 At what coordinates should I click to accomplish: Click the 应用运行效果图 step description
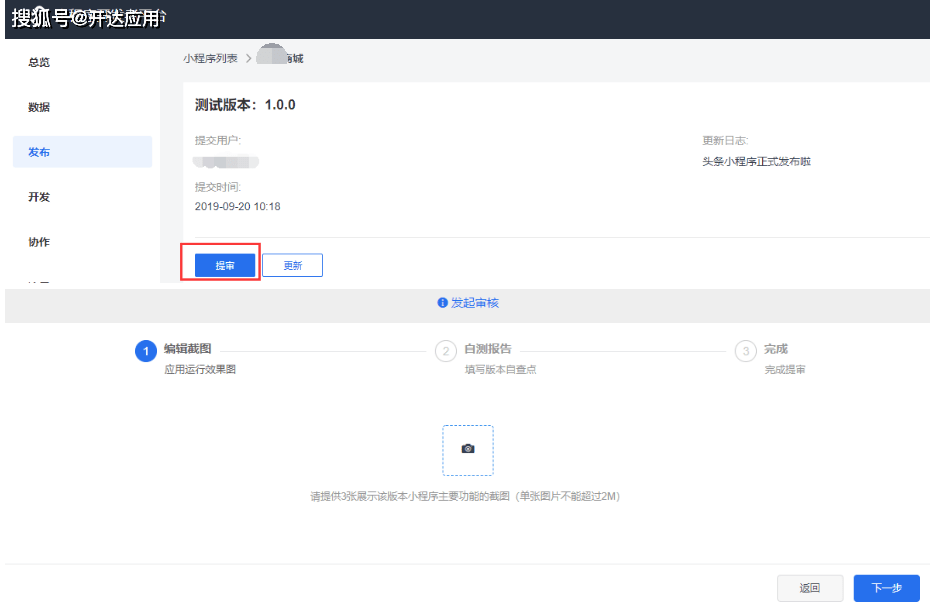(200, 369)
